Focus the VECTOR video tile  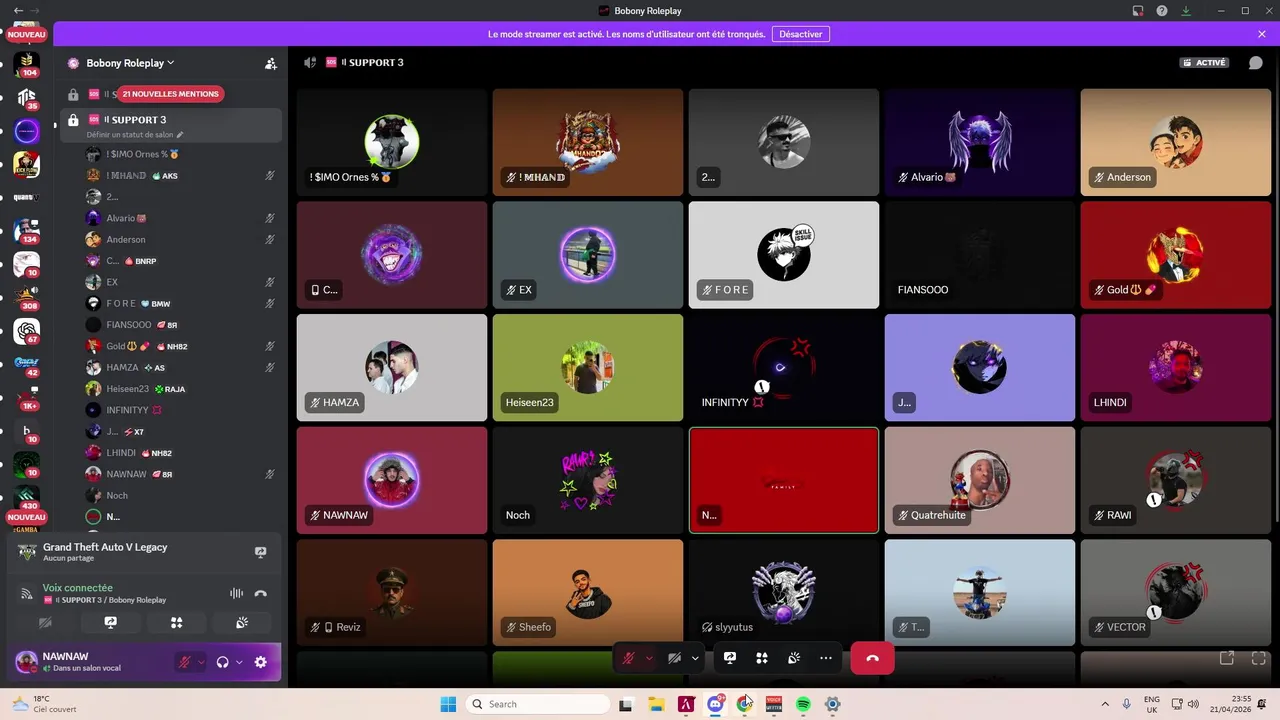click(1176, 592)
